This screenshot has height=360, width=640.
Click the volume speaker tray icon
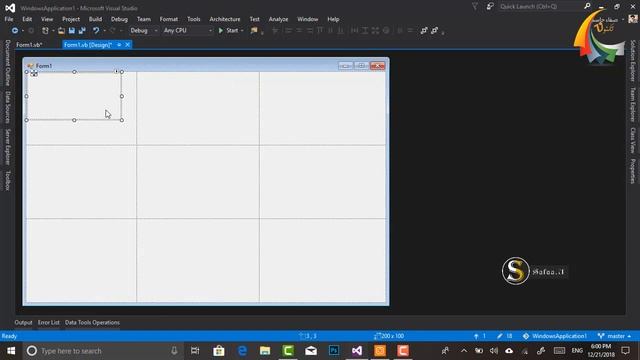pyautogui.click(x=494, y=351)
